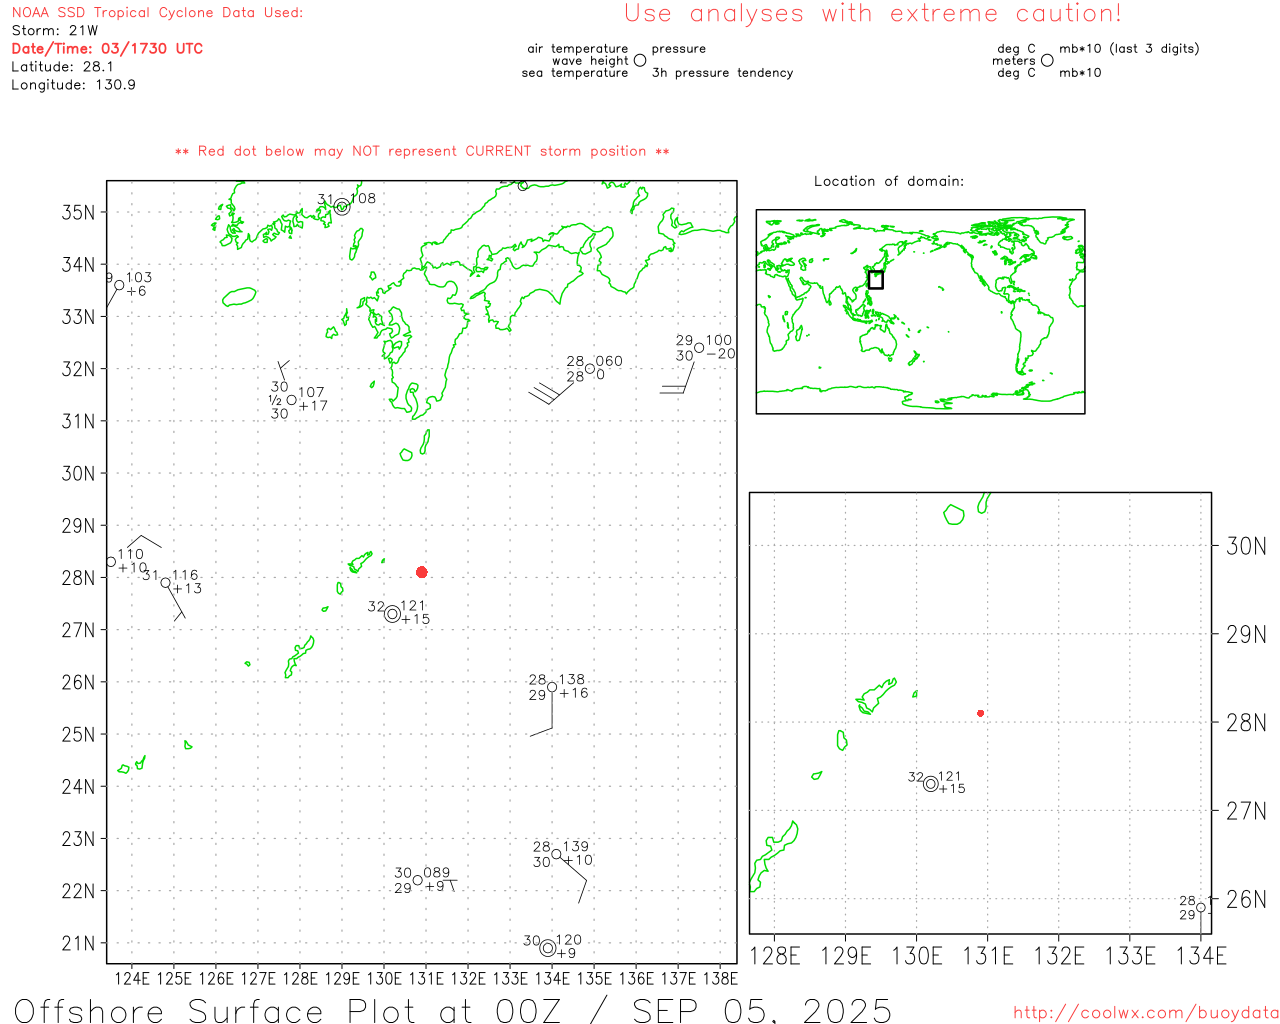This screenshot has height=1024, width=1280.
Task: Click the 128E label under the inset map
Action: click(775, 956)
